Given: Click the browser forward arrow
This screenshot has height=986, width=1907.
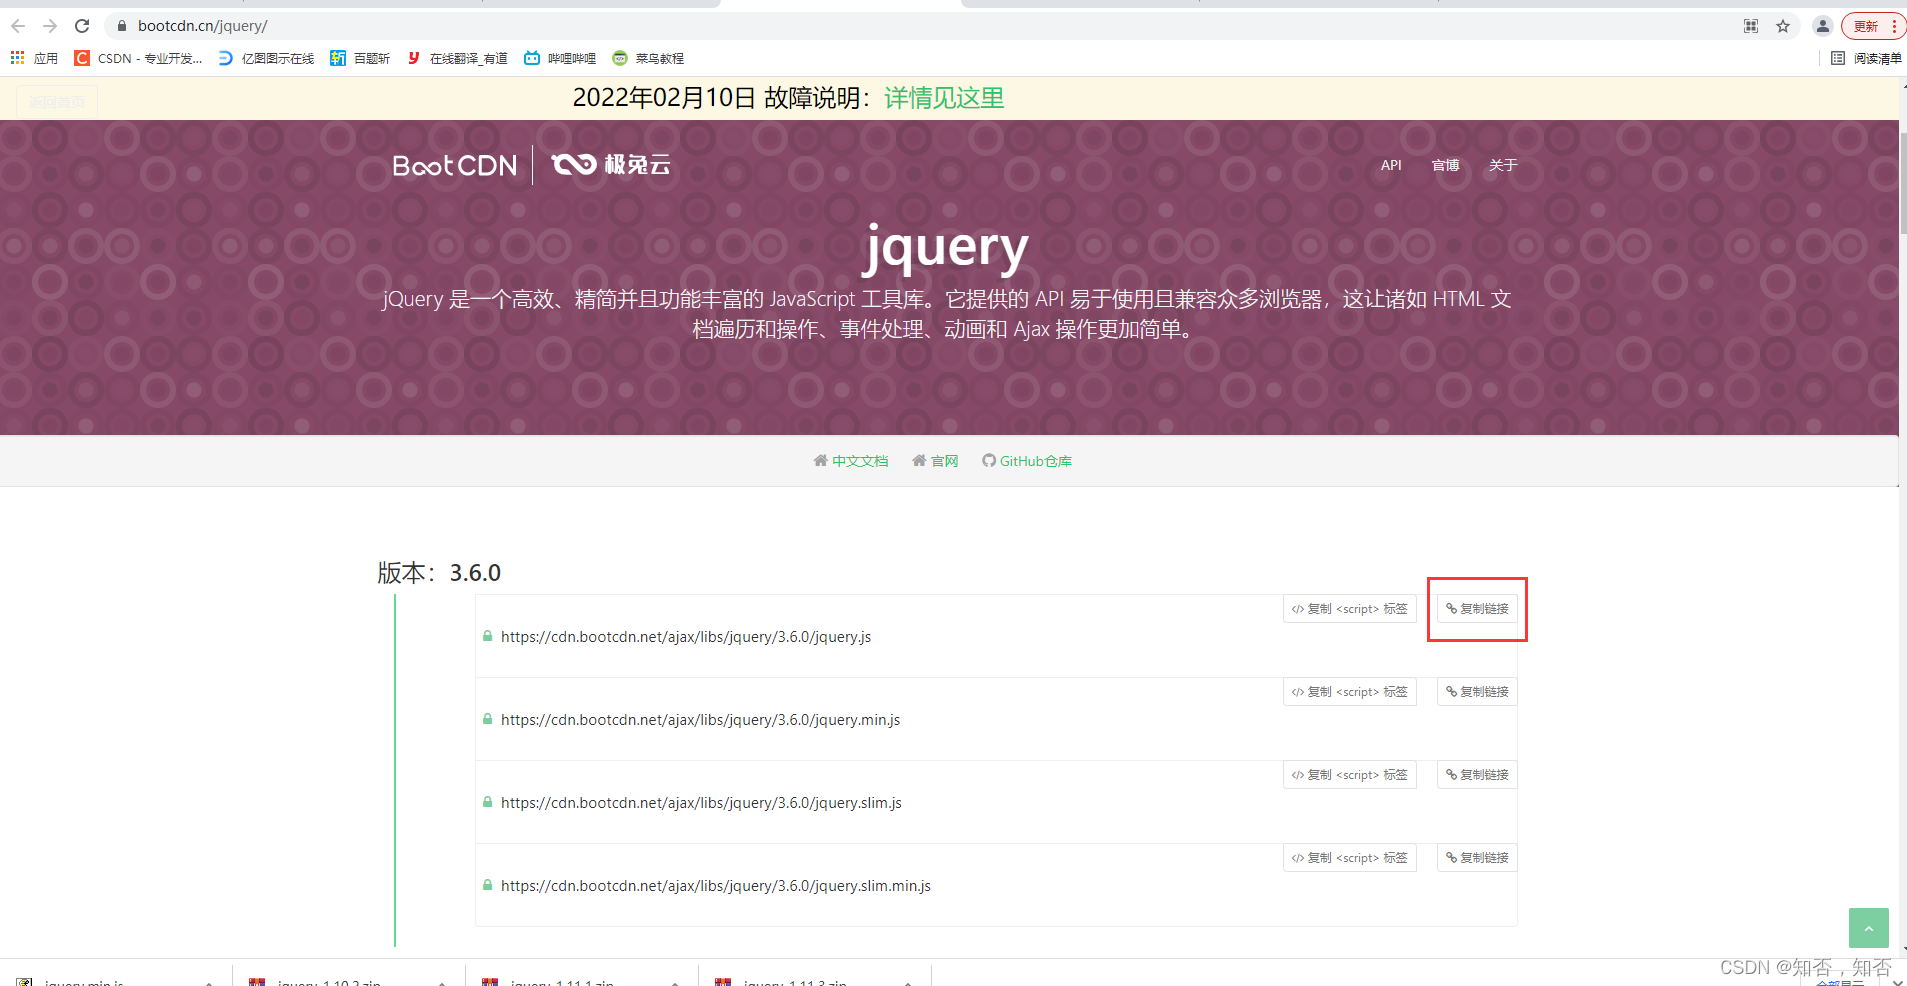Looking at the screenshot, I should (x=50, y=26).
